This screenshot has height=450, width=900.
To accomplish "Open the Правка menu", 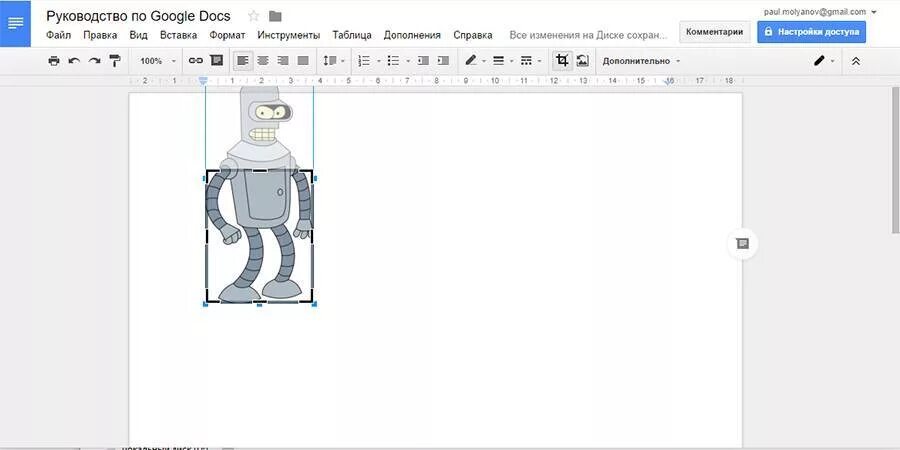I will tap(100, 35).
